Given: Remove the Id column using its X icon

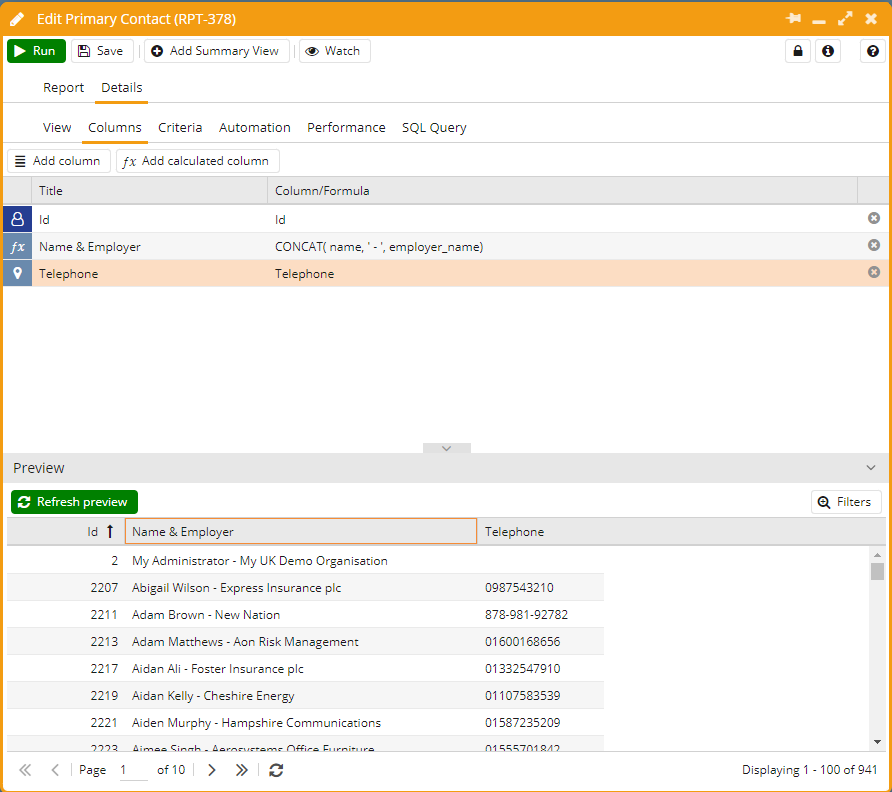Looking at the screenshot, I should coord(874,218).
